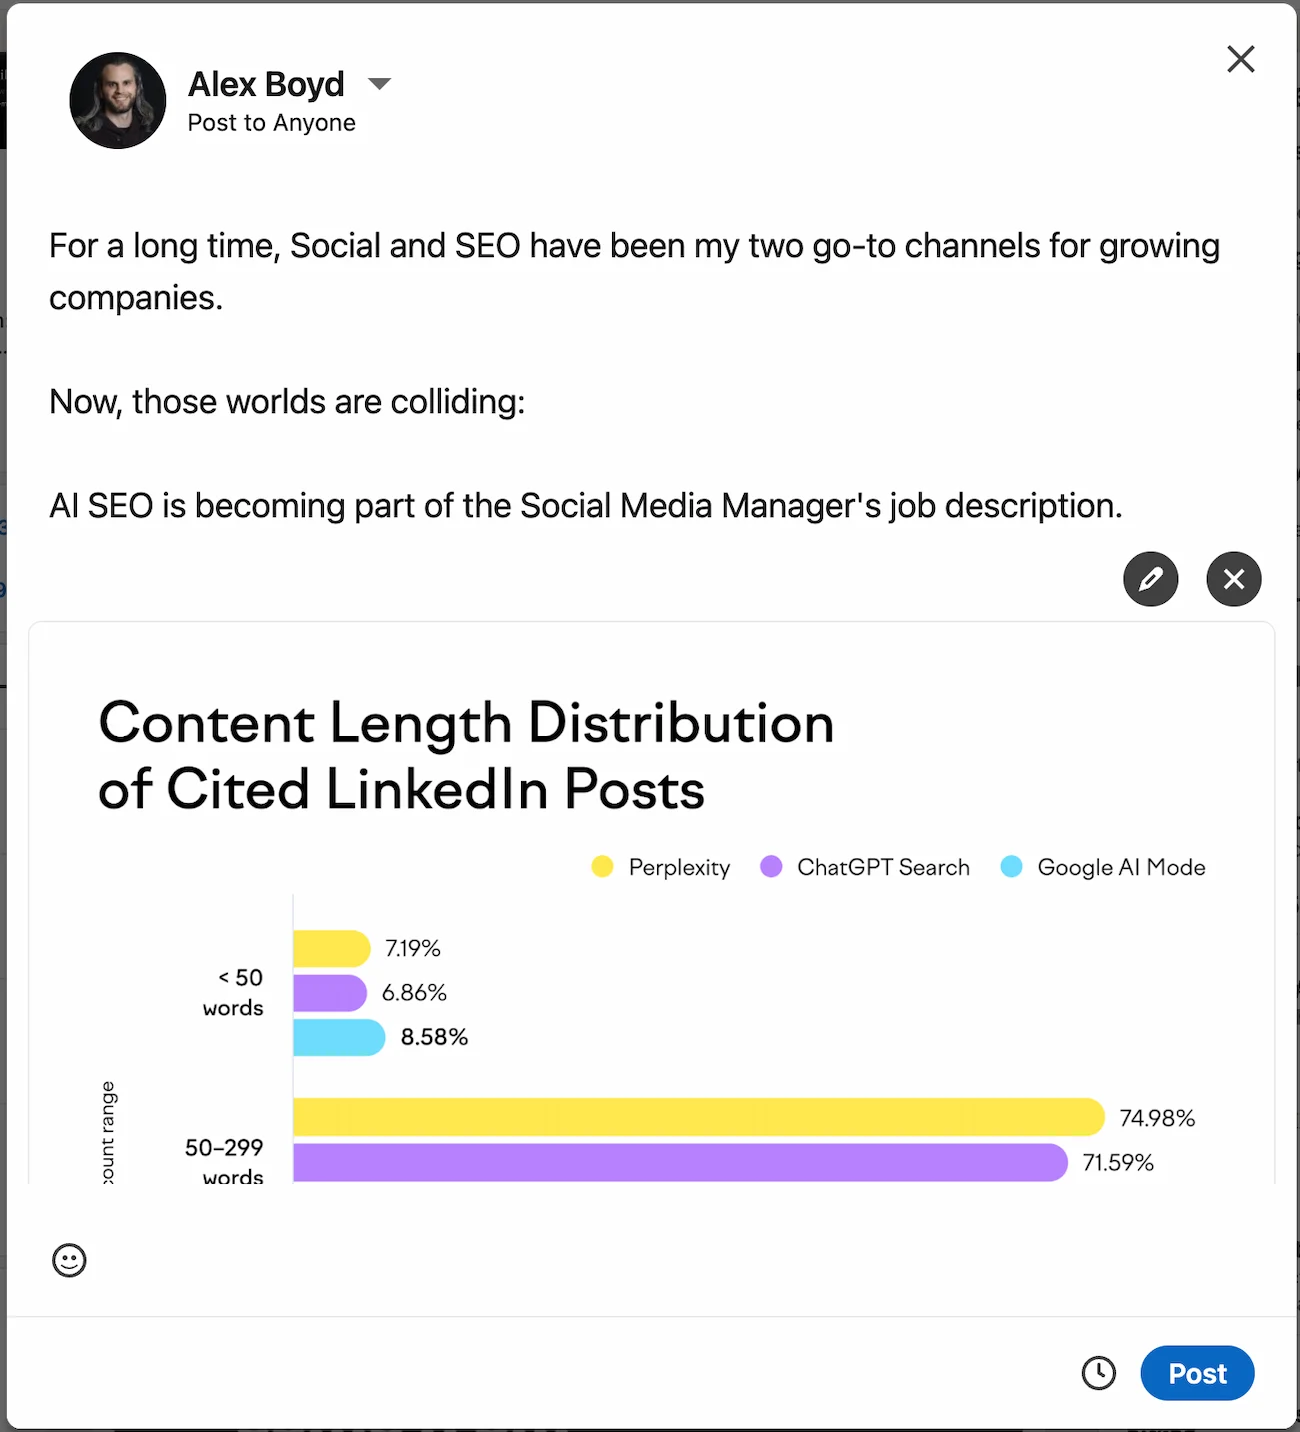This screenshot has width=1300, height=1432.
Task: Open the audience dropdown next to Alex Boyd
Action: [380, 84]
